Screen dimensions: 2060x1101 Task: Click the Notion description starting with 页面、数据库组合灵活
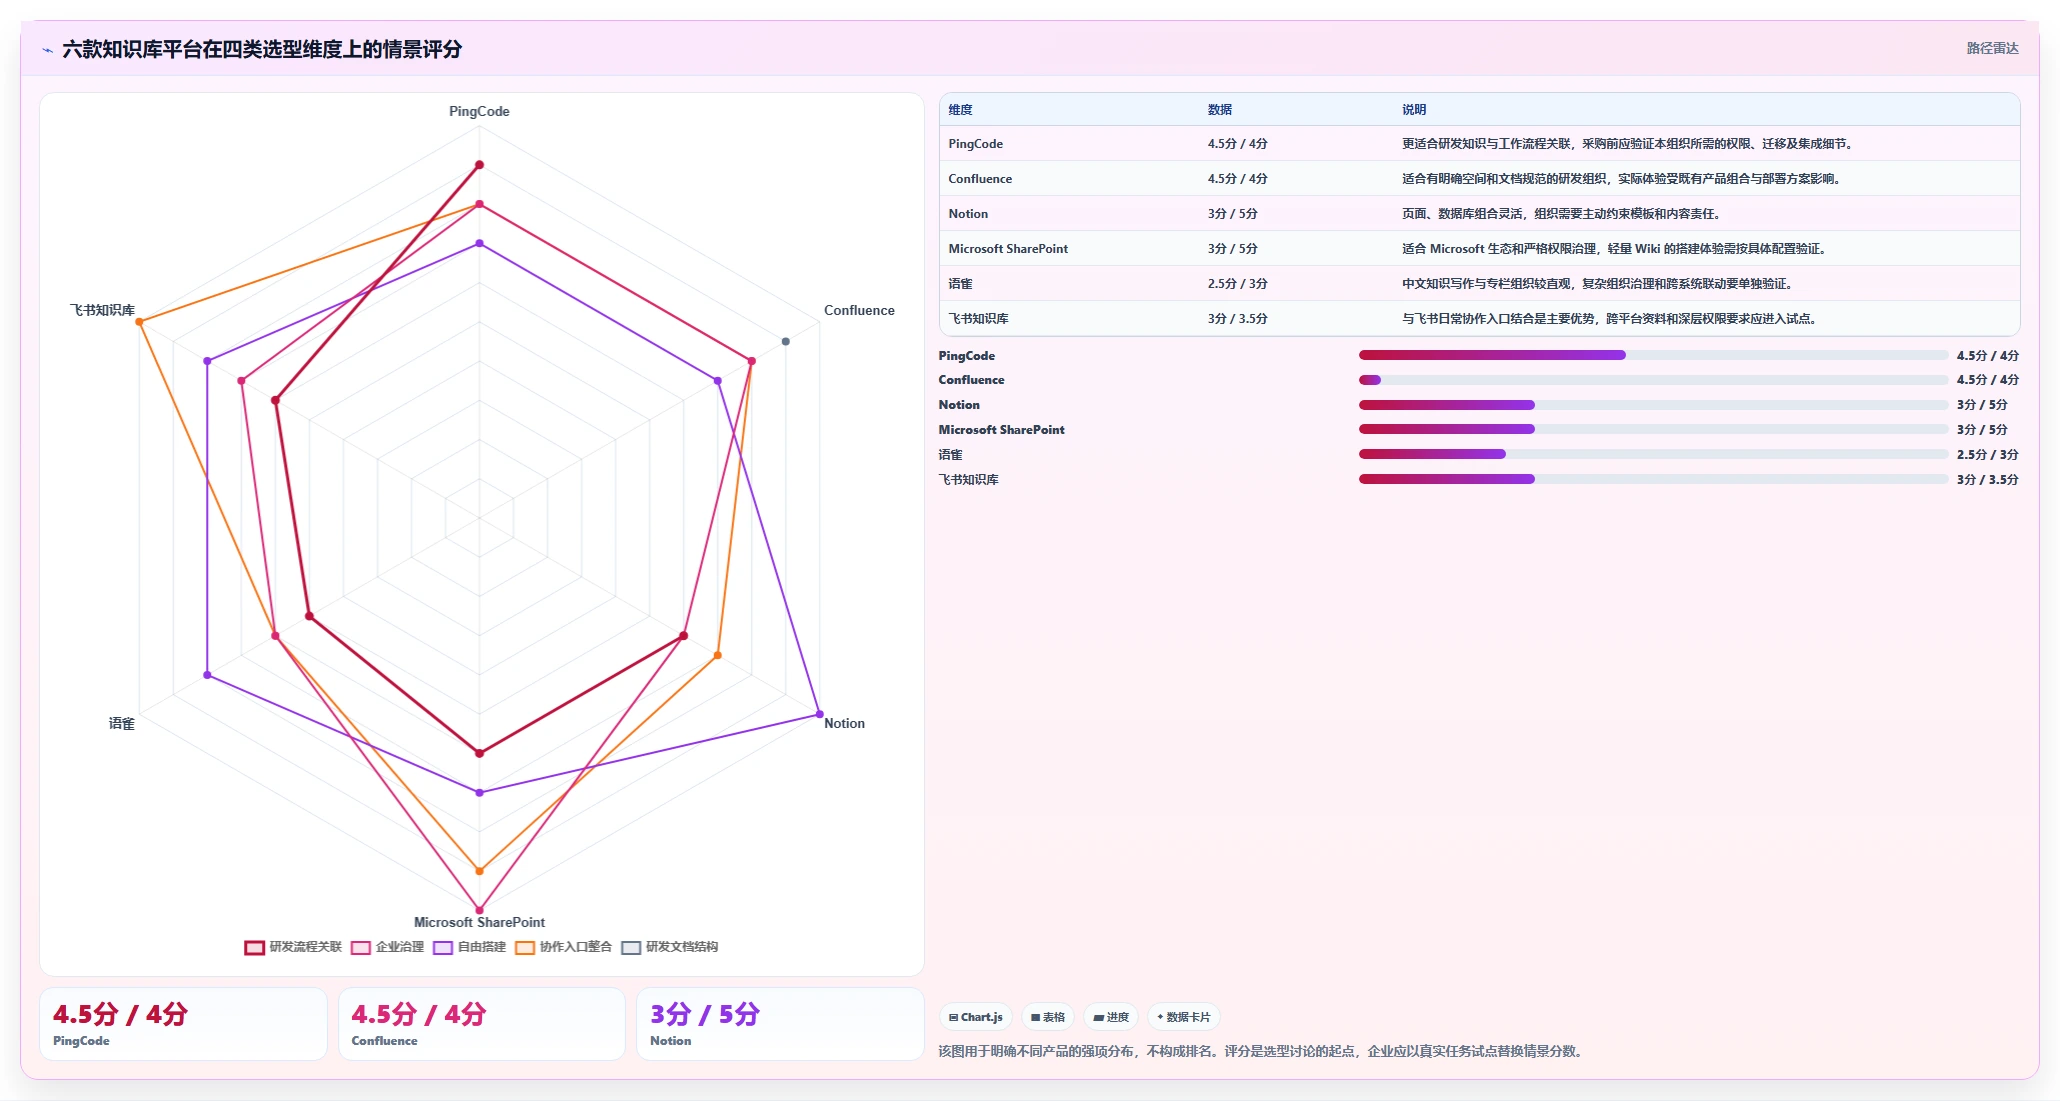[x=1562, y=214]
